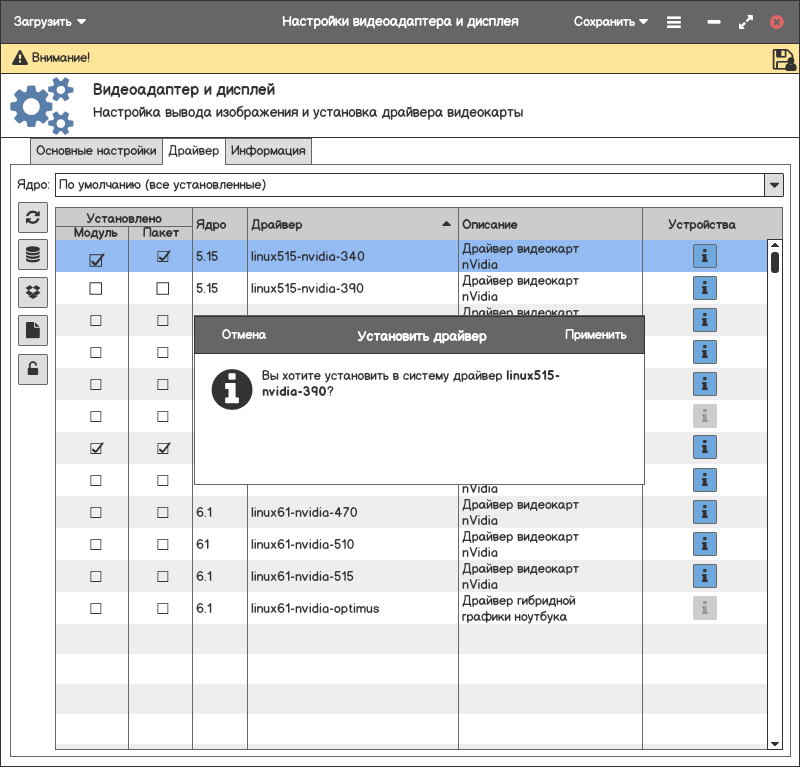Show device info for linux61-nvidia-470
Screen dimensions: 800x767
[x=705, y=512]
